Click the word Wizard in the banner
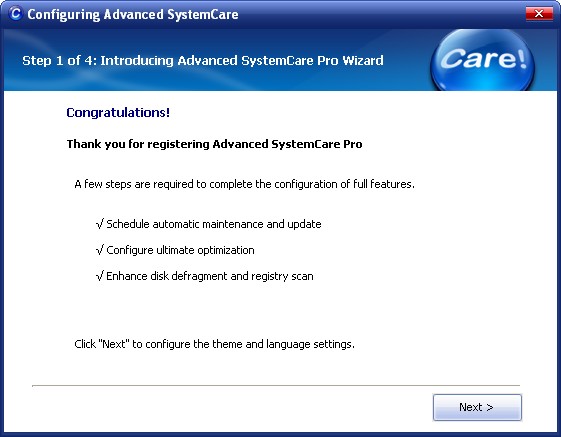561x437 pixels. (x=363, y=60)
